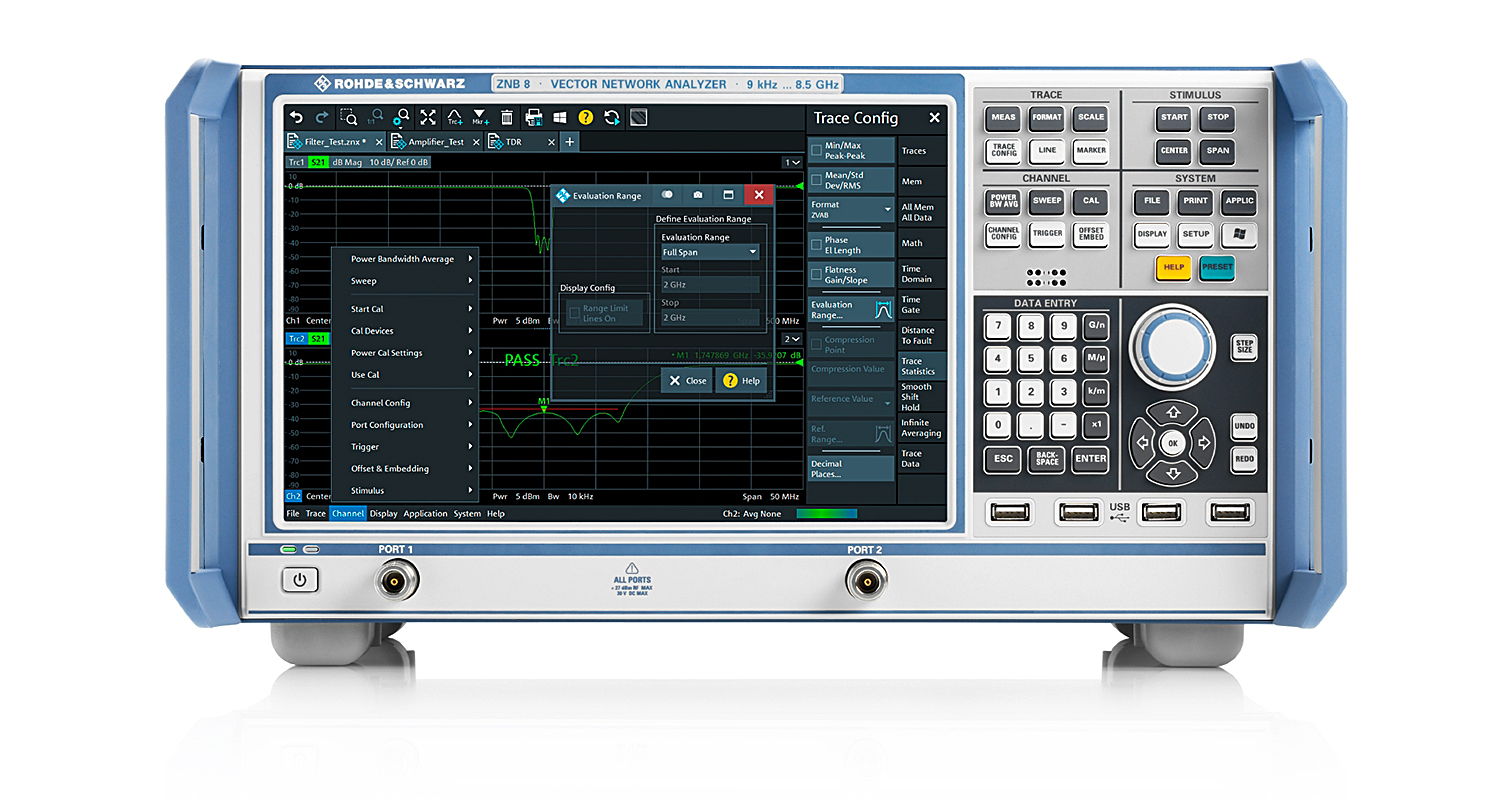Click the up arrow navigation key

1173,413
